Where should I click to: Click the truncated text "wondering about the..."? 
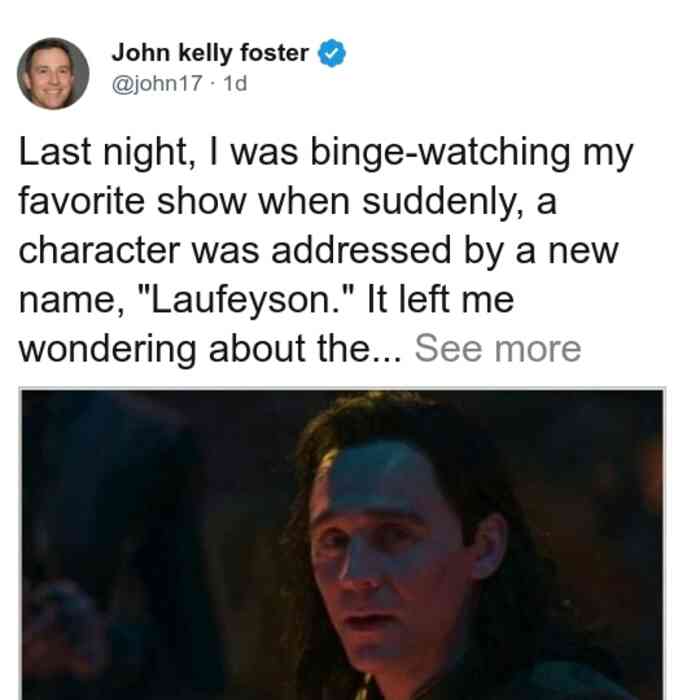point(210,349)
